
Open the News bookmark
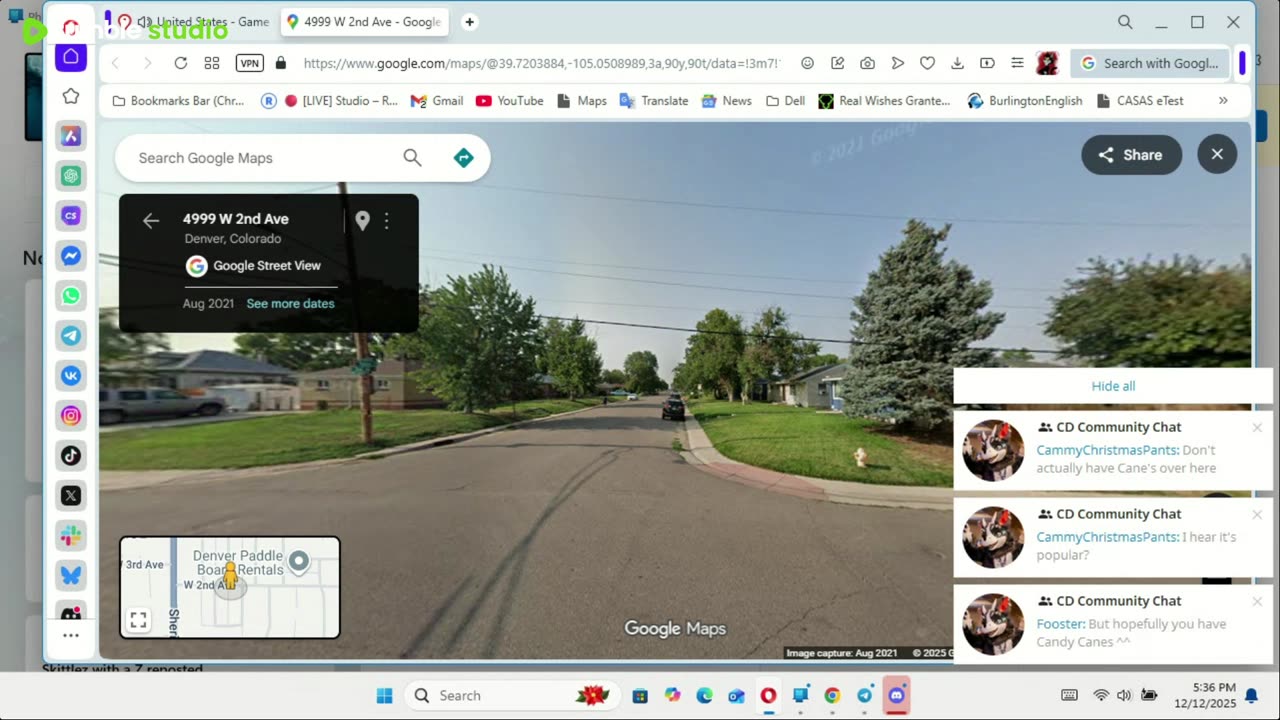tap(727, 101)
